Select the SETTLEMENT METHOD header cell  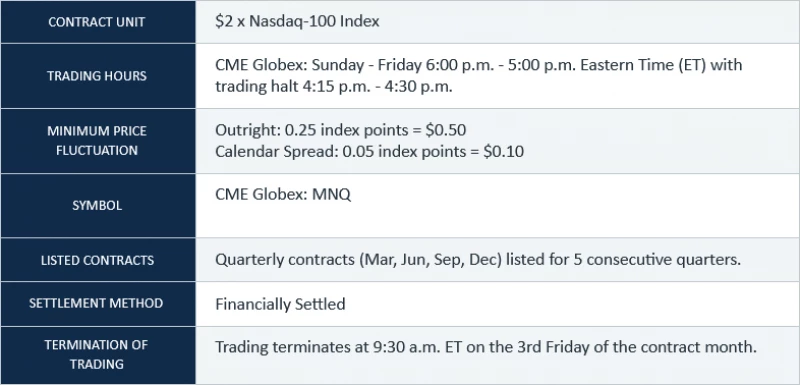click(97, 303)
